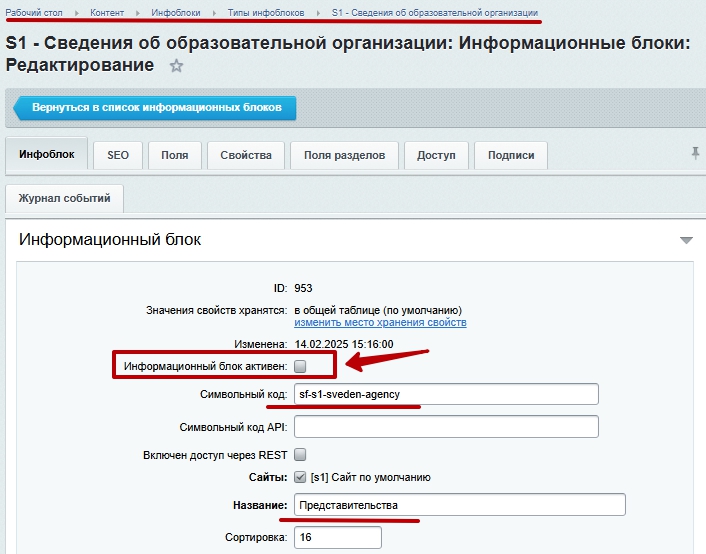Open Типы инфоблоков breadcrumb link
Image resolution: width=706 pixels, height=554 pixels.
tap(259, 12)
